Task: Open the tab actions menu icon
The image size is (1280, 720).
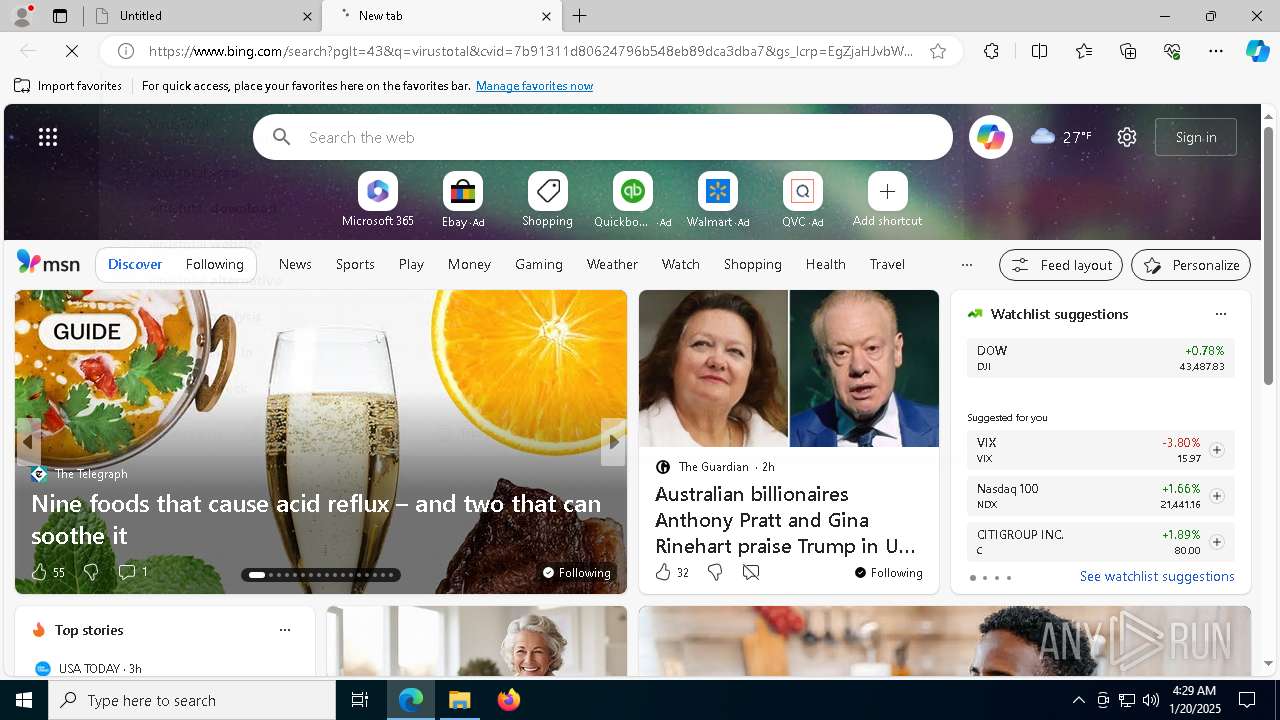Action: [x=60, y=16]
